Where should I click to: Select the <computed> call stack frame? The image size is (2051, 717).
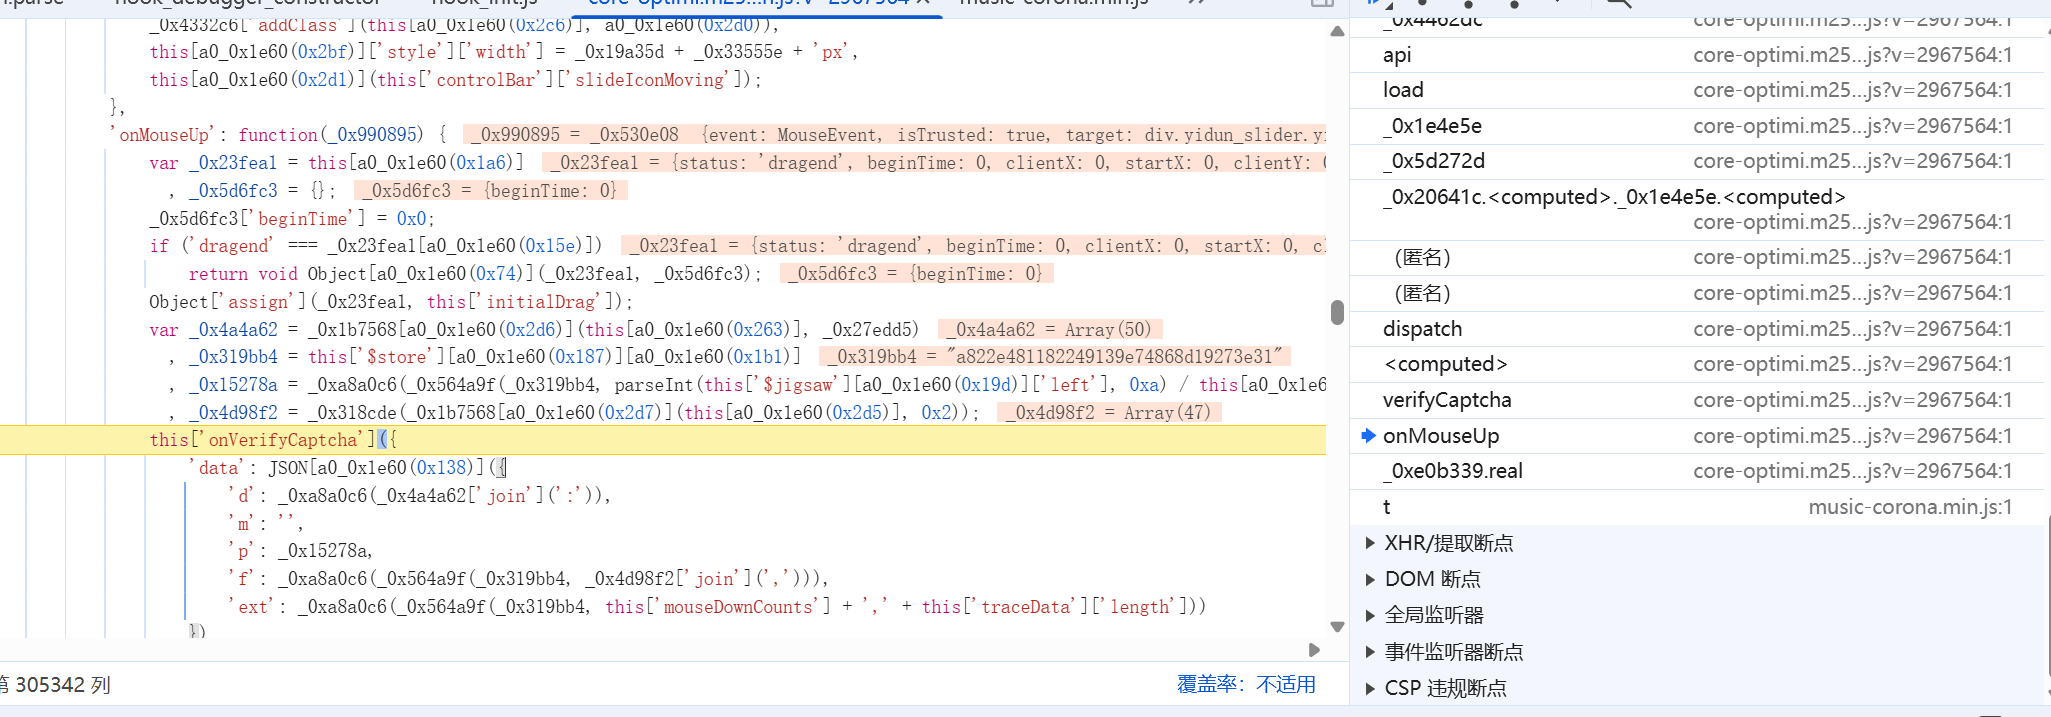[1697, 364]
